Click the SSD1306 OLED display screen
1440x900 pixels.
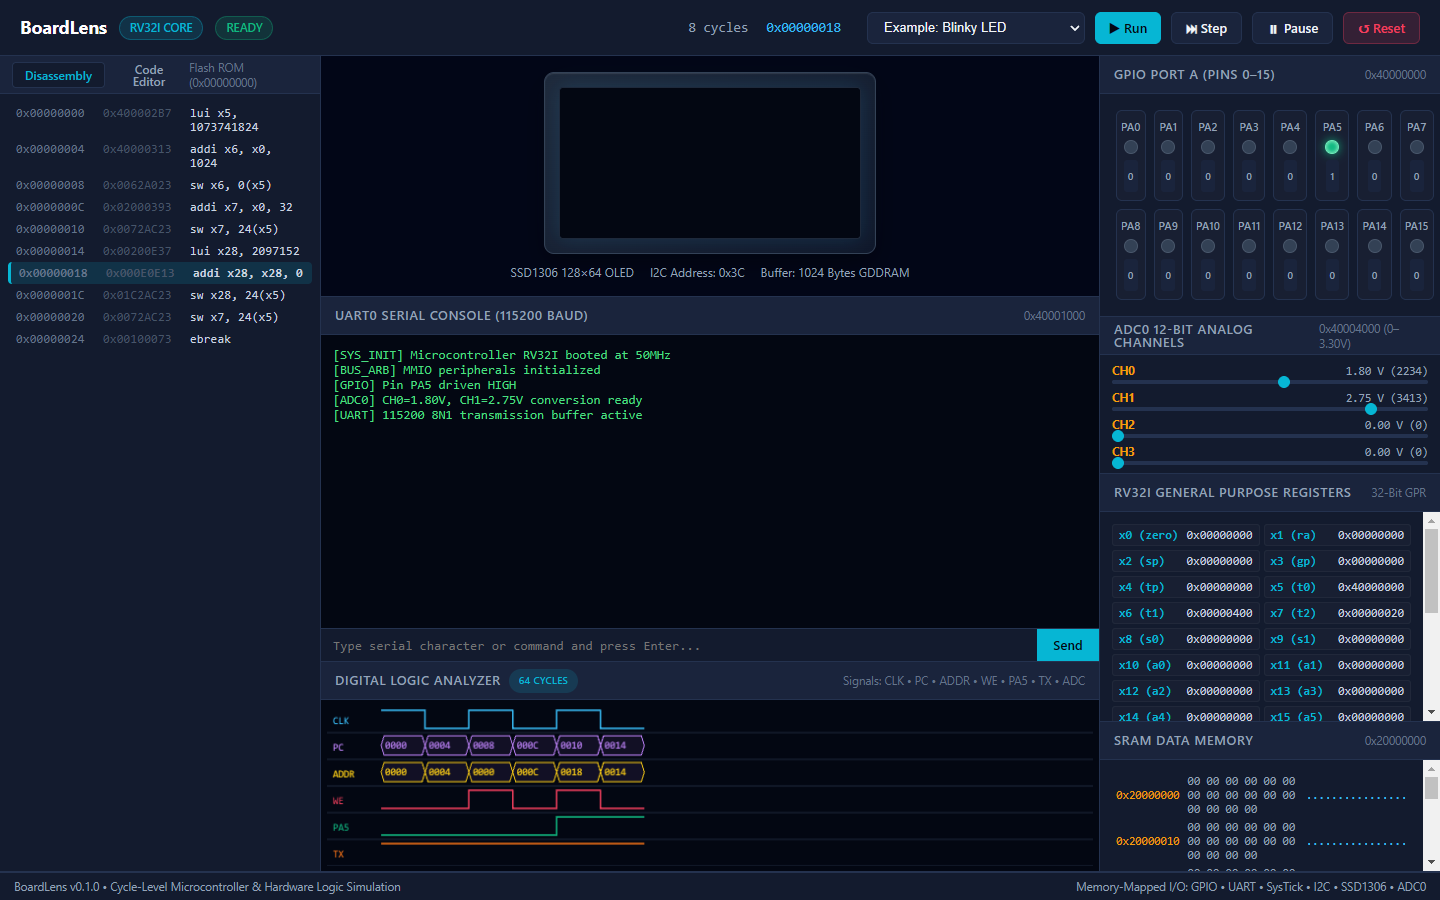[710, 163]
